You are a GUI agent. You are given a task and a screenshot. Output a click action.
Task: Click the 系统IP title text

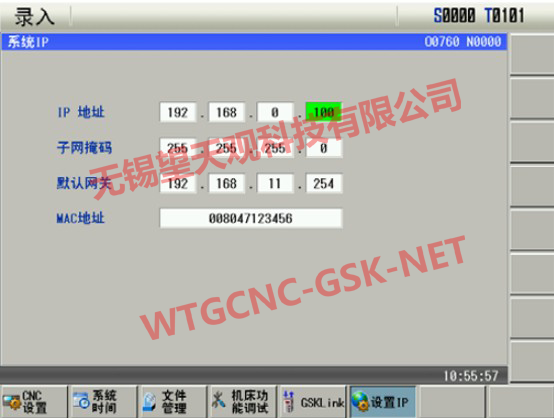coord(28,42)
